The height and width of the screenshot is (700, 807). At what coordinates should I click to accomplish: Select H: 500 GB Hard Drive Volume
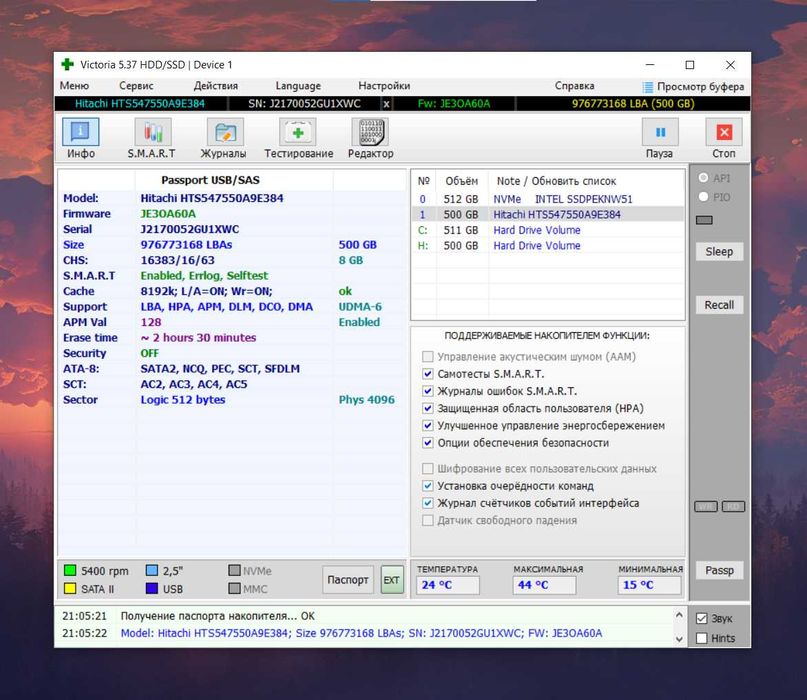point(548,246)
